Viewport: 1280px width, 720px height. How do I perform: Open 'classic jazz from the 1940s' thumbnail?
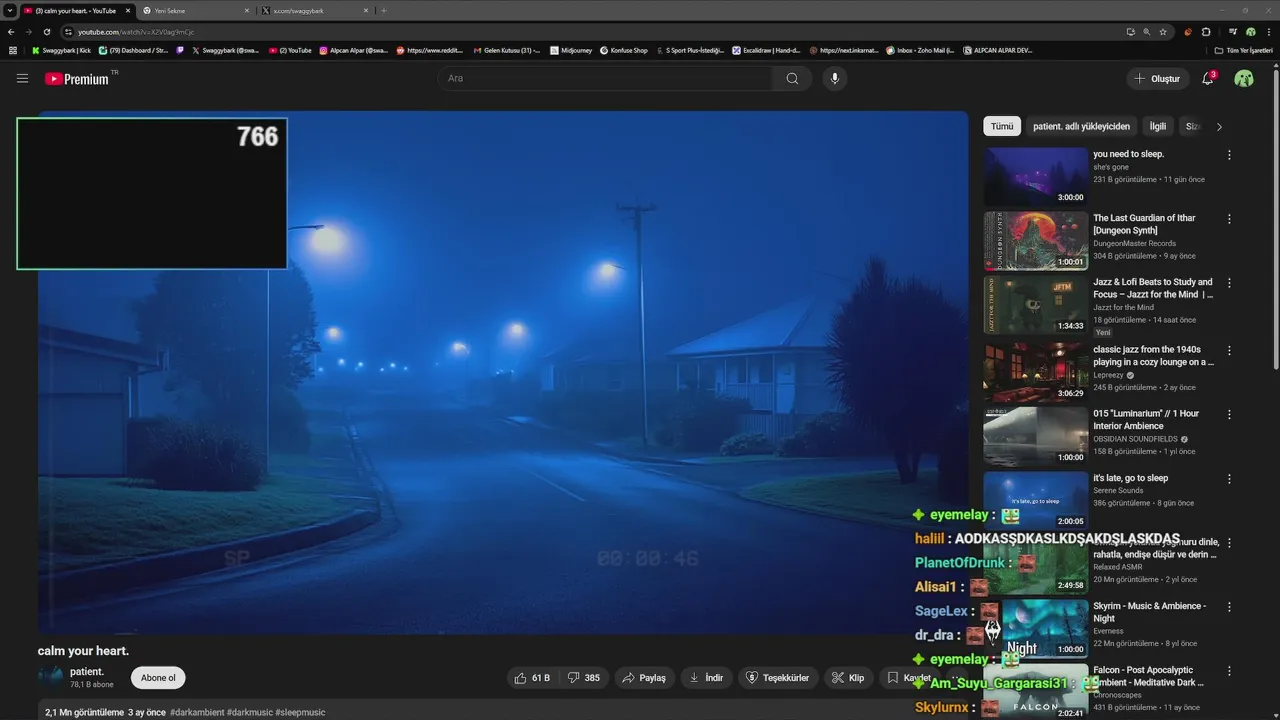tap(1035, 373)
